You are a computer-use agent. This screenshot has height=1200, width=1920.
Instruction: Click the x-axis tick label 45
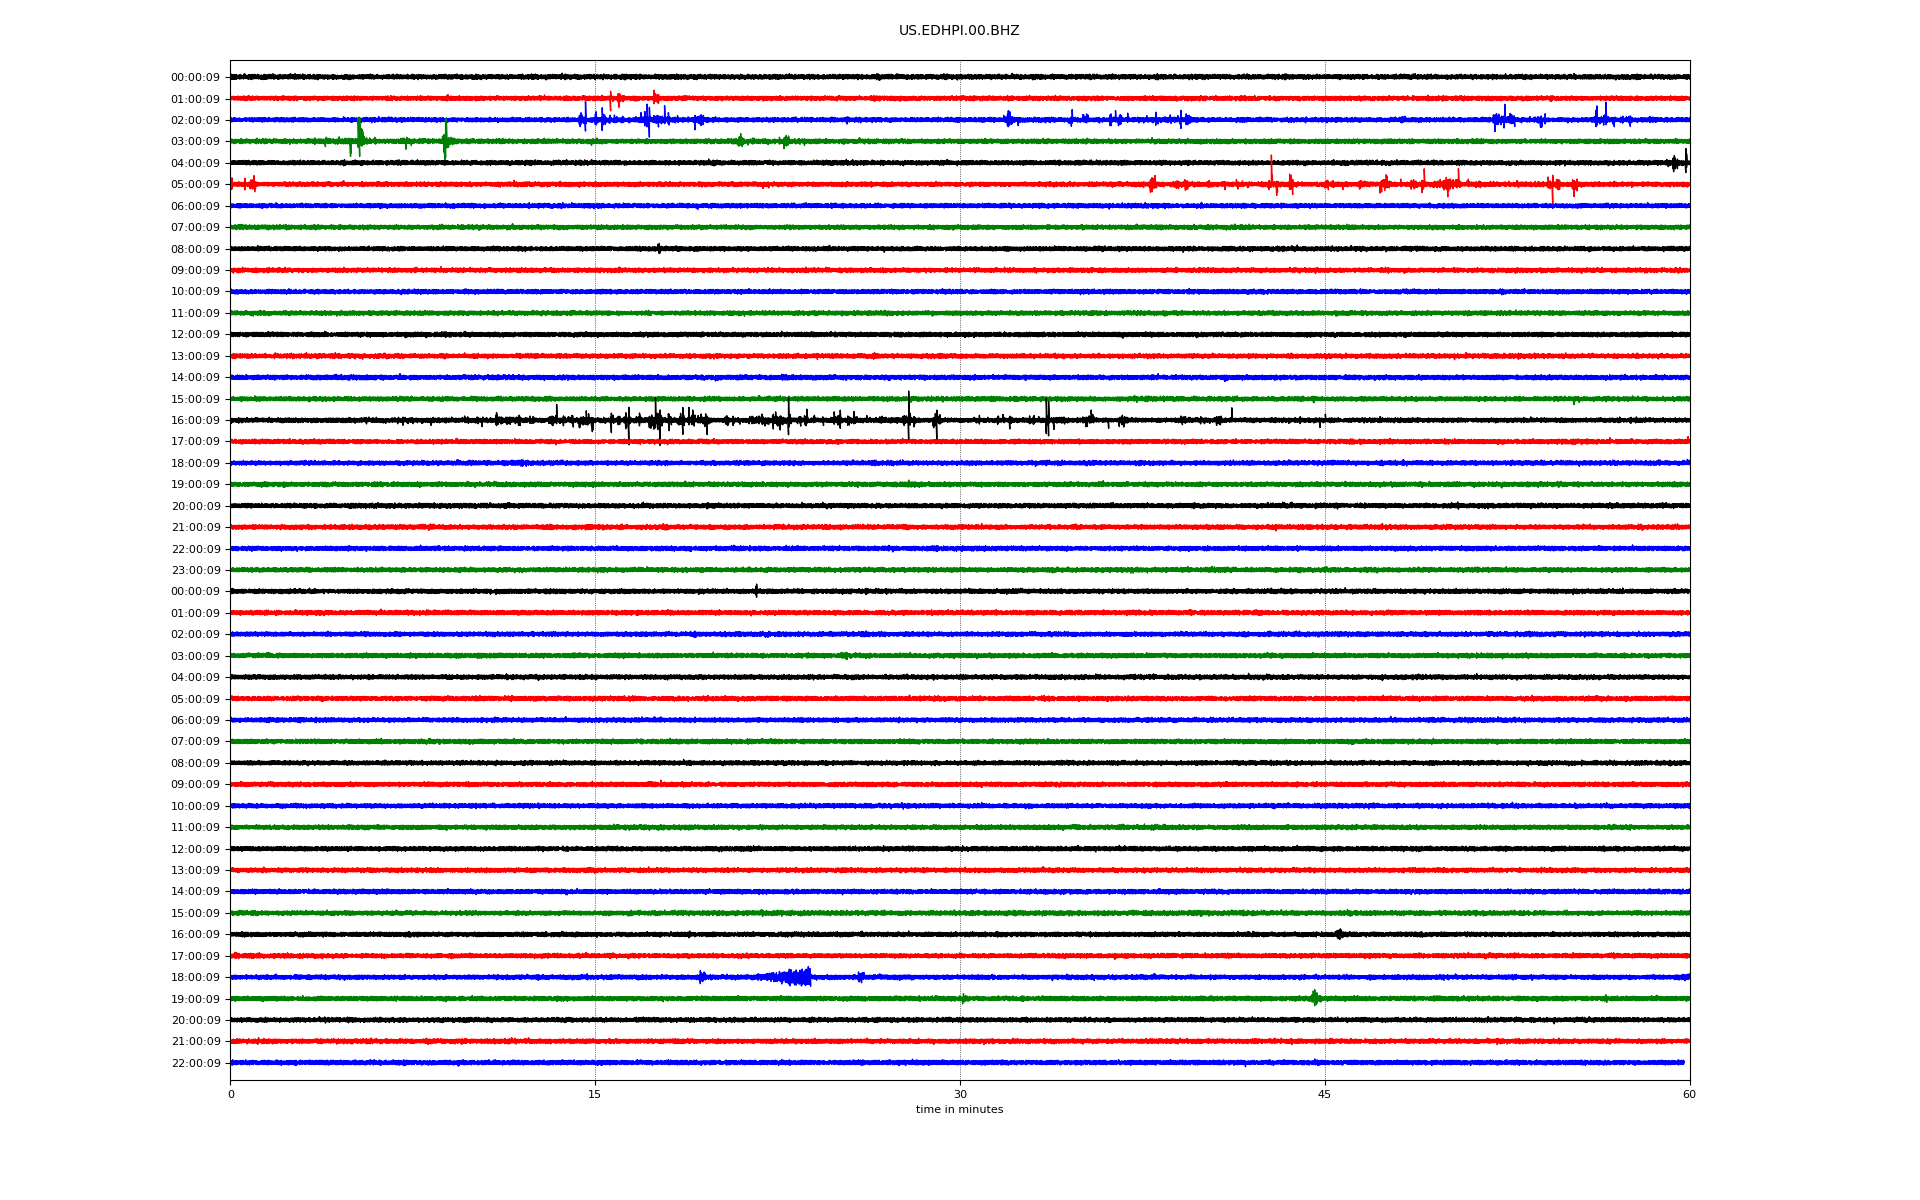(x=1324, y=1094)
